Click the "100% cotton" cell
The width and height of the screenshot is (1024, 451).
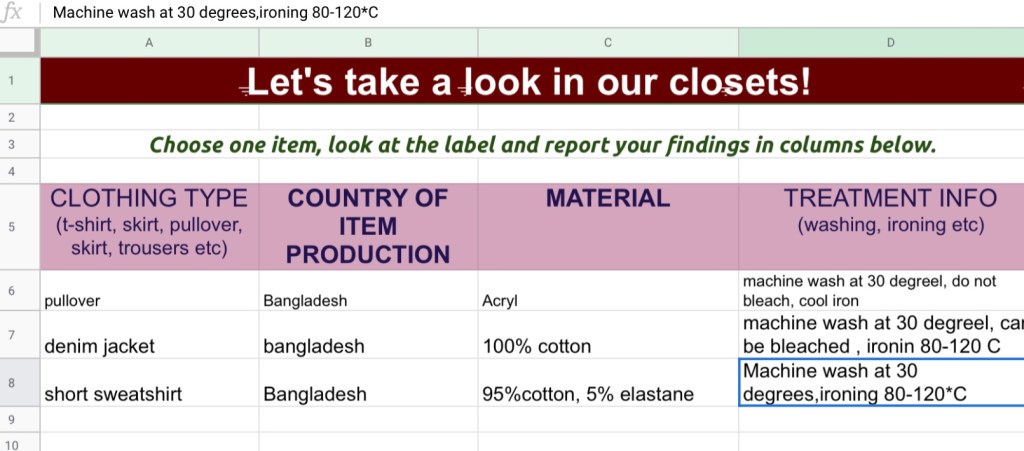(608, 346)
